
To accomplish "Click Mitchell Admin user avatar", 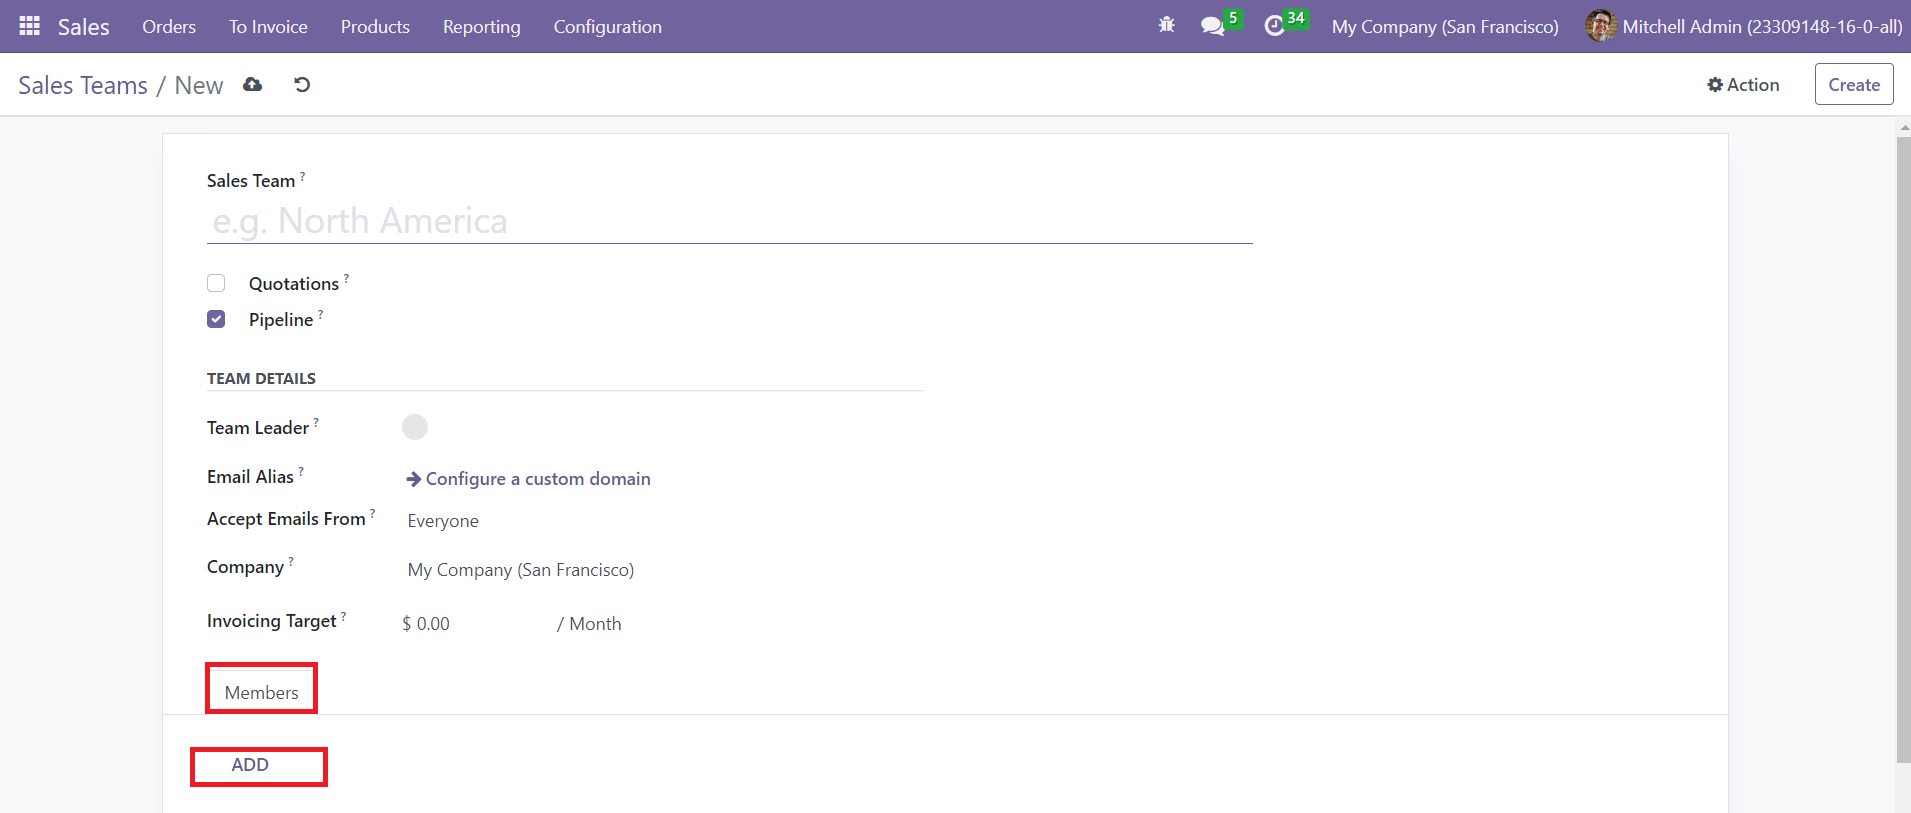I will pos(1600,26).
